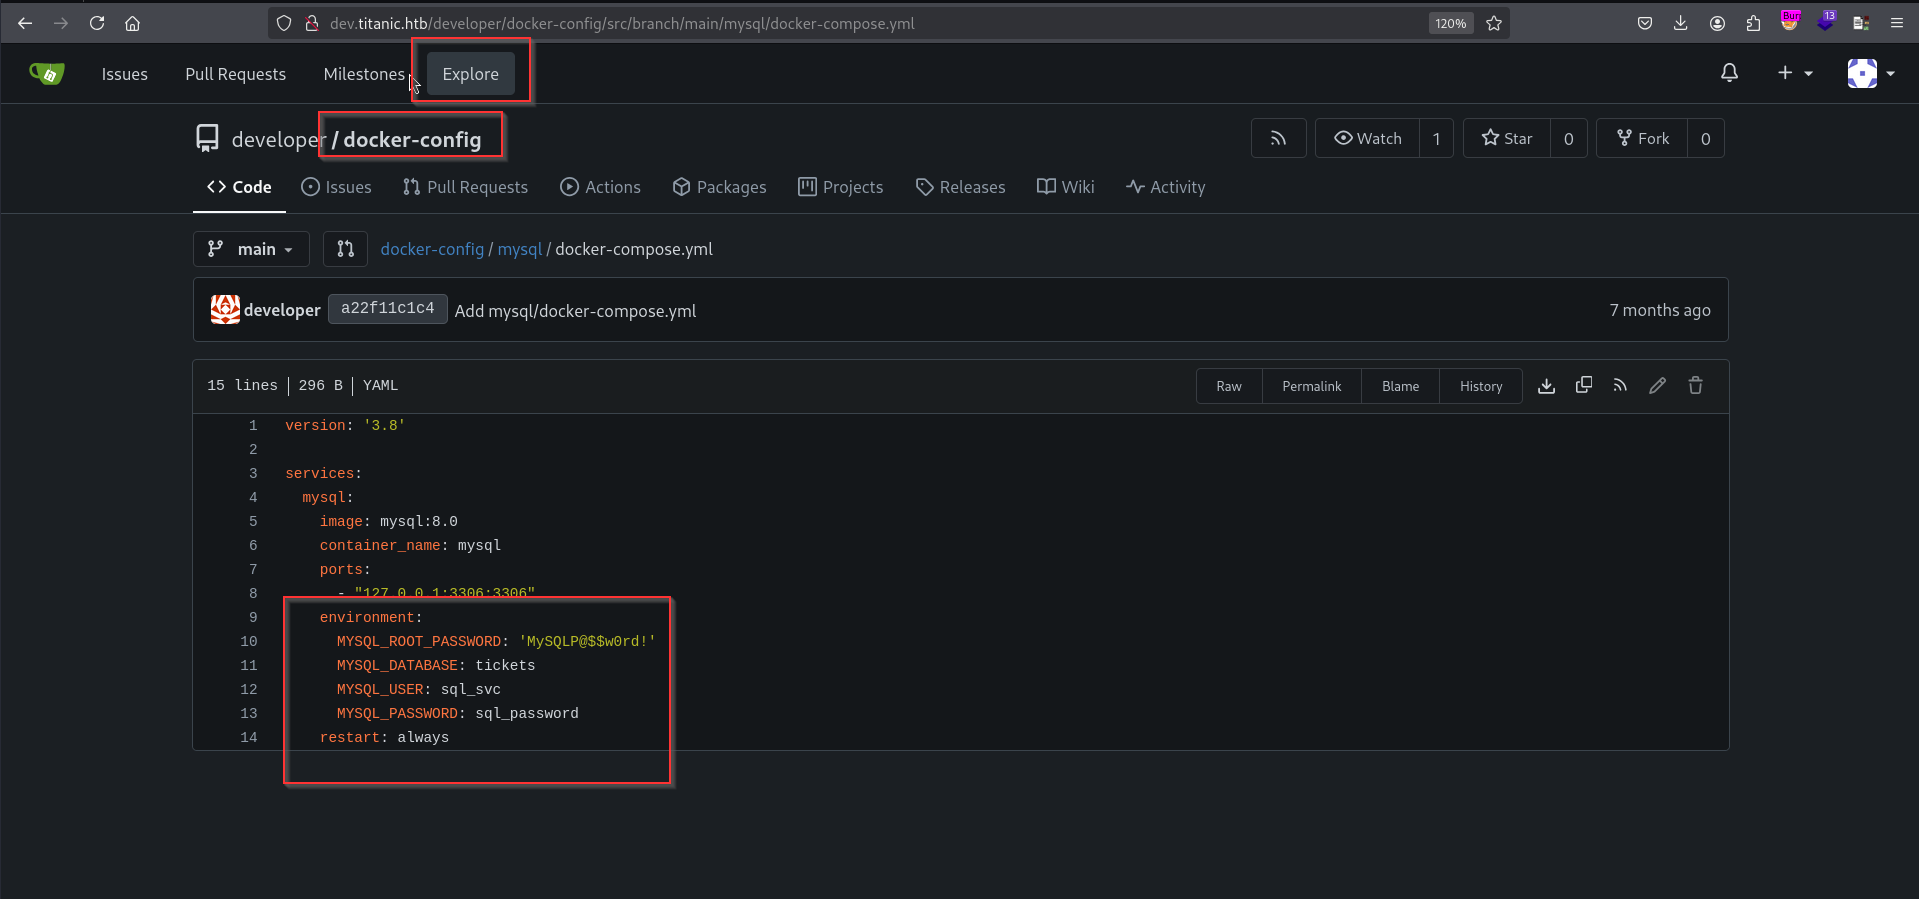Viewport: 1919px width, 899px height.
Task: Click the repository RSS feed icon
Action: click(x=1278, y=139)
